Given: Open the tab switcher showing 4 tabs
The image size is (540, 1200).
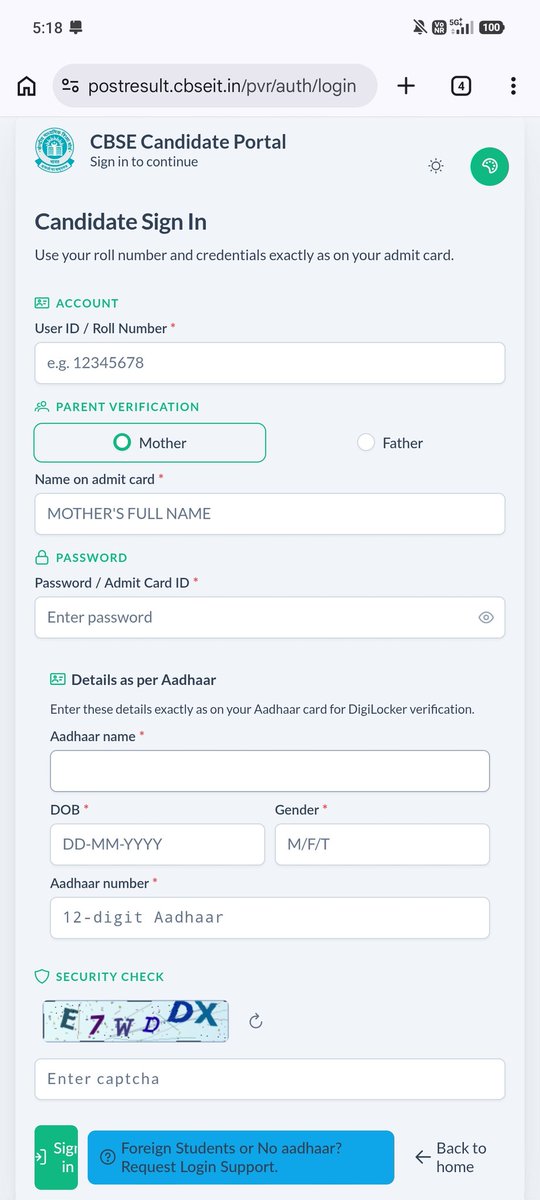Looking at the screenshot, I should click(x=460, y=86).
